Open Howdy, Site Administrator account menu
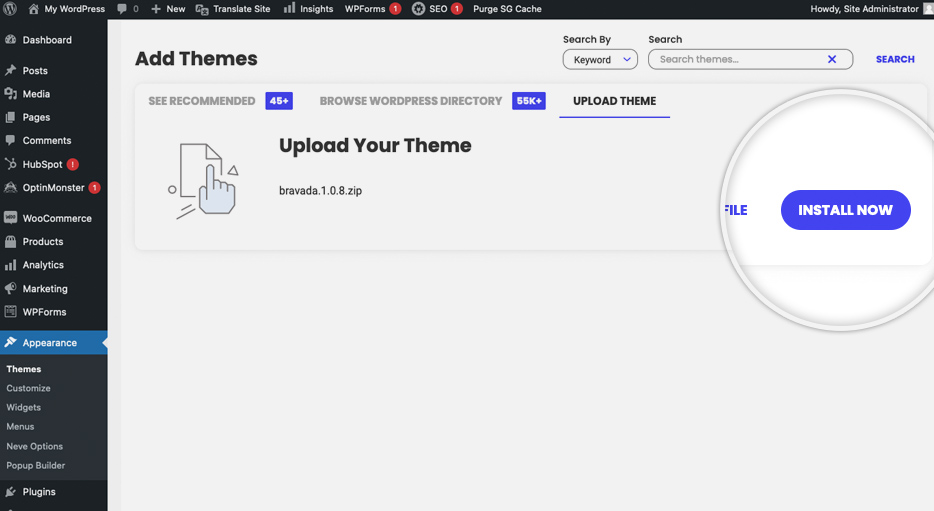 [871, 9]
